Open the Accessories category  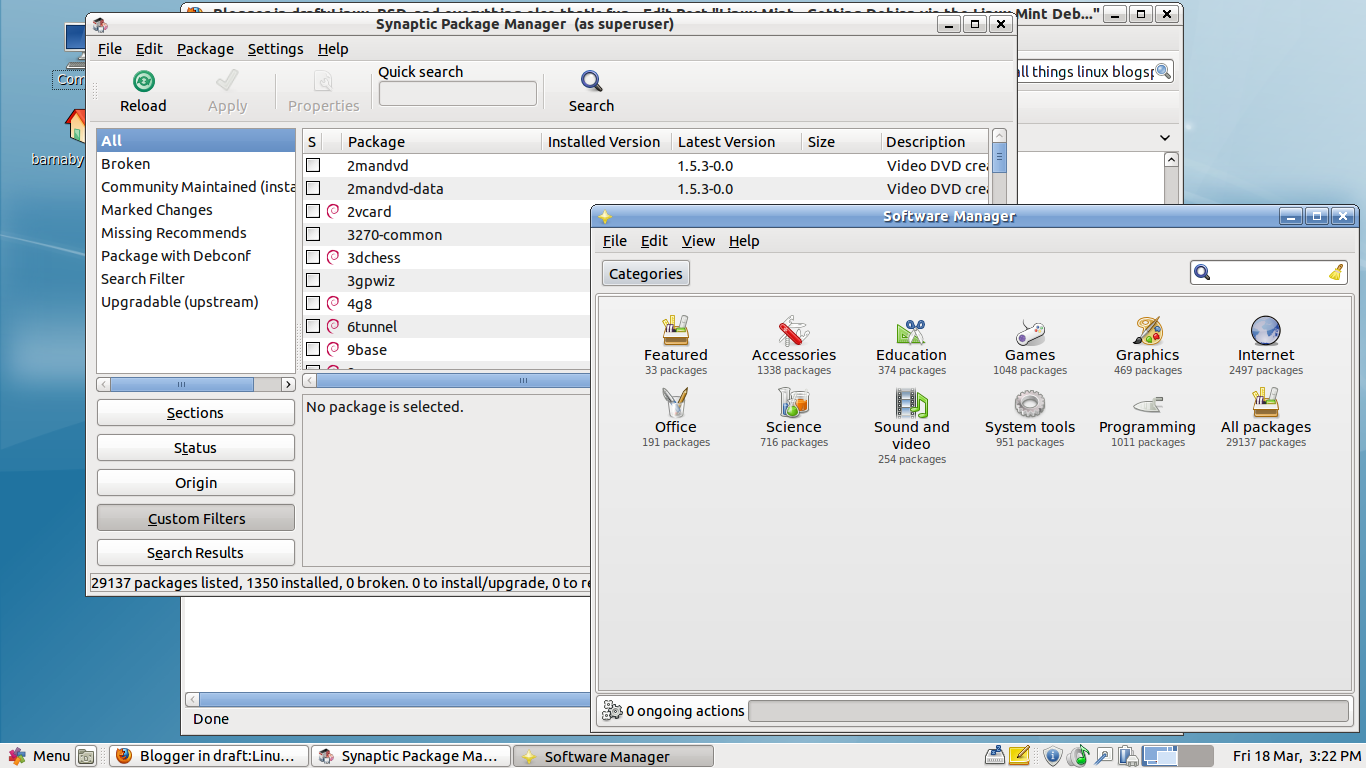point(794,345)
